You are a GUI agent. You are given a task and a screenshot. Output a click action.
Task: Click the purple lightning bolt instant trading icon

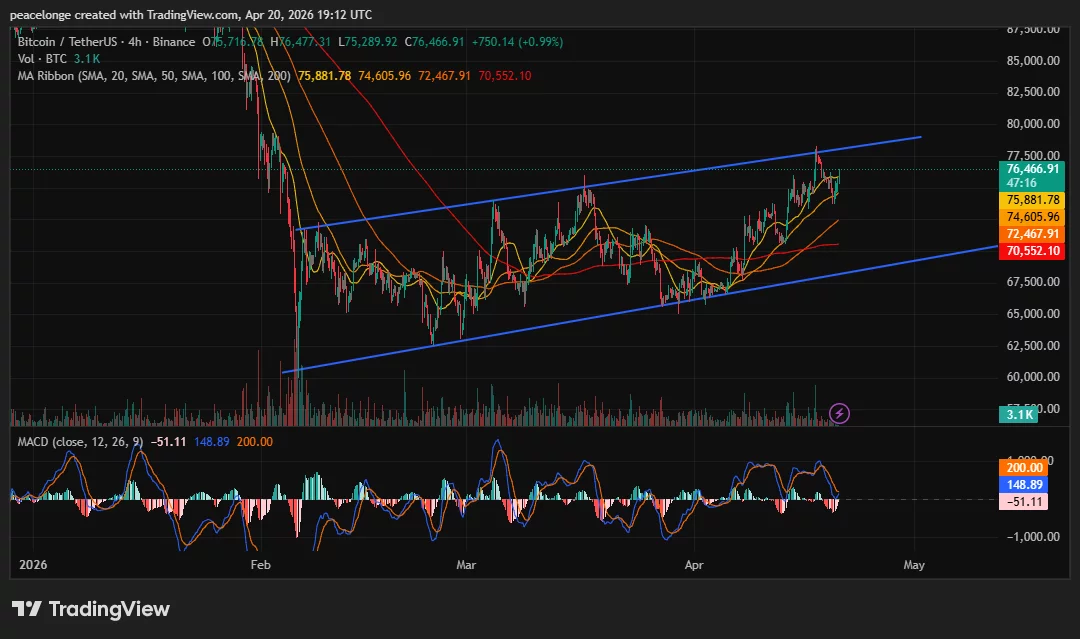coord(838,412)
